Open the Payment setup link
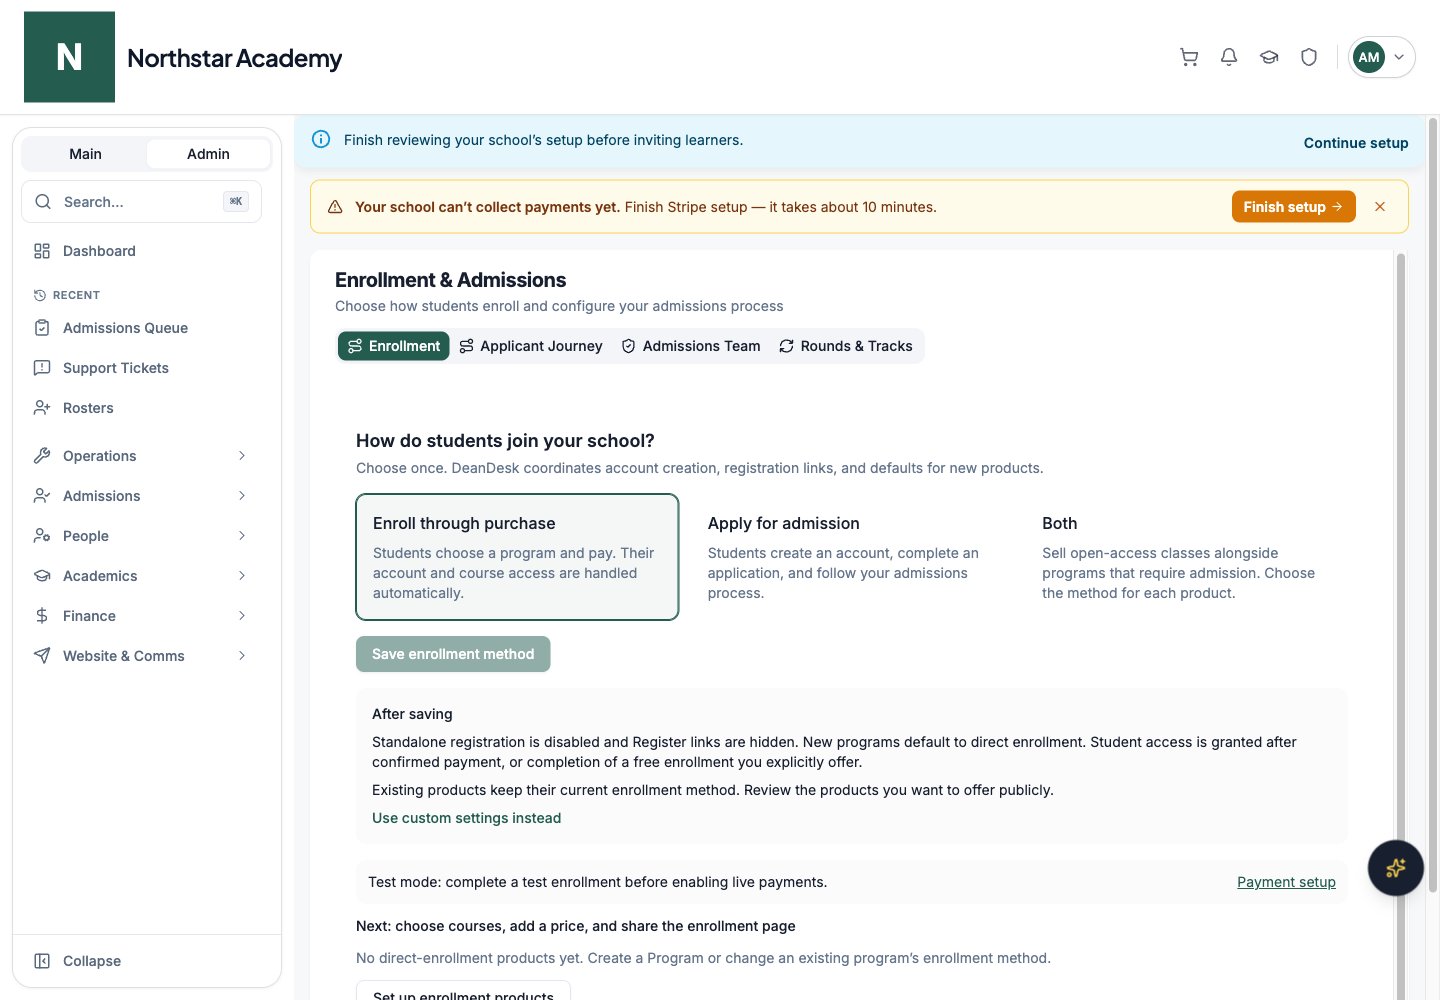 pos(1286,882)
